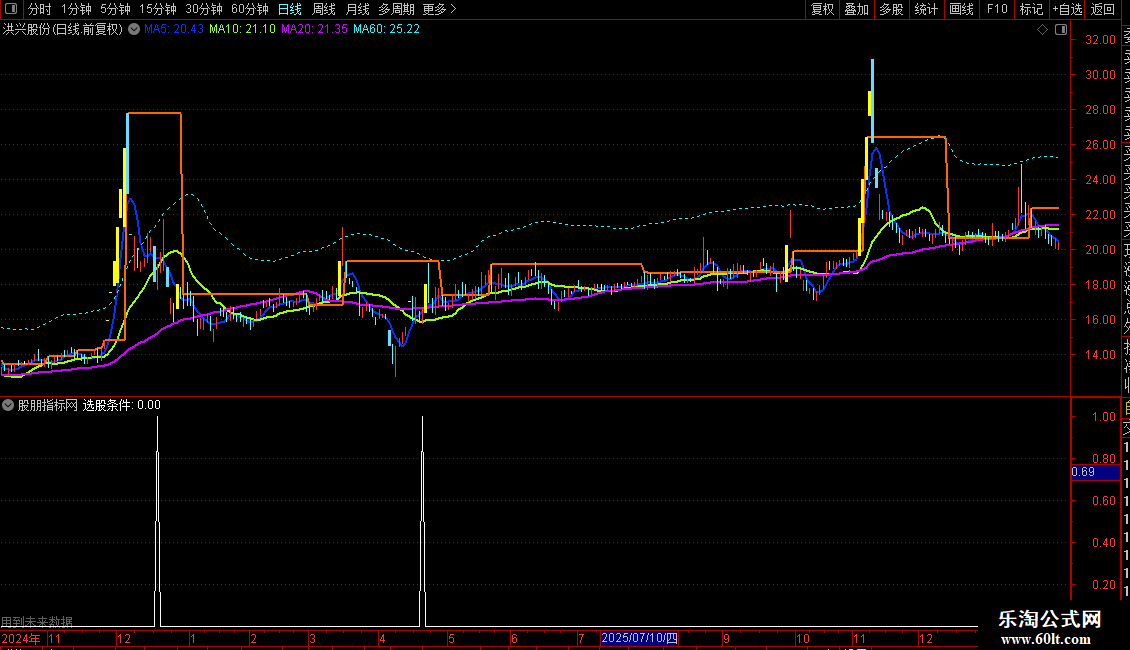The width and height of the screenshot is (1130, 650).
Task: Open the 画线 drawing tools
Action: pos(961,9)
